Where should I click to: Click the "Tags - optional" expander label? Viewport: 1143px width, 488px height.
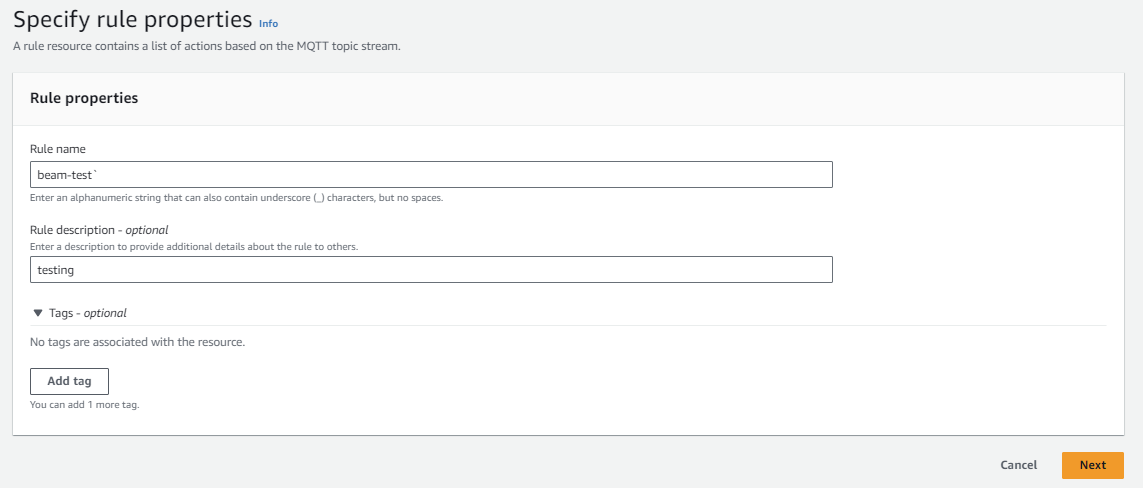tap(87, 313)
